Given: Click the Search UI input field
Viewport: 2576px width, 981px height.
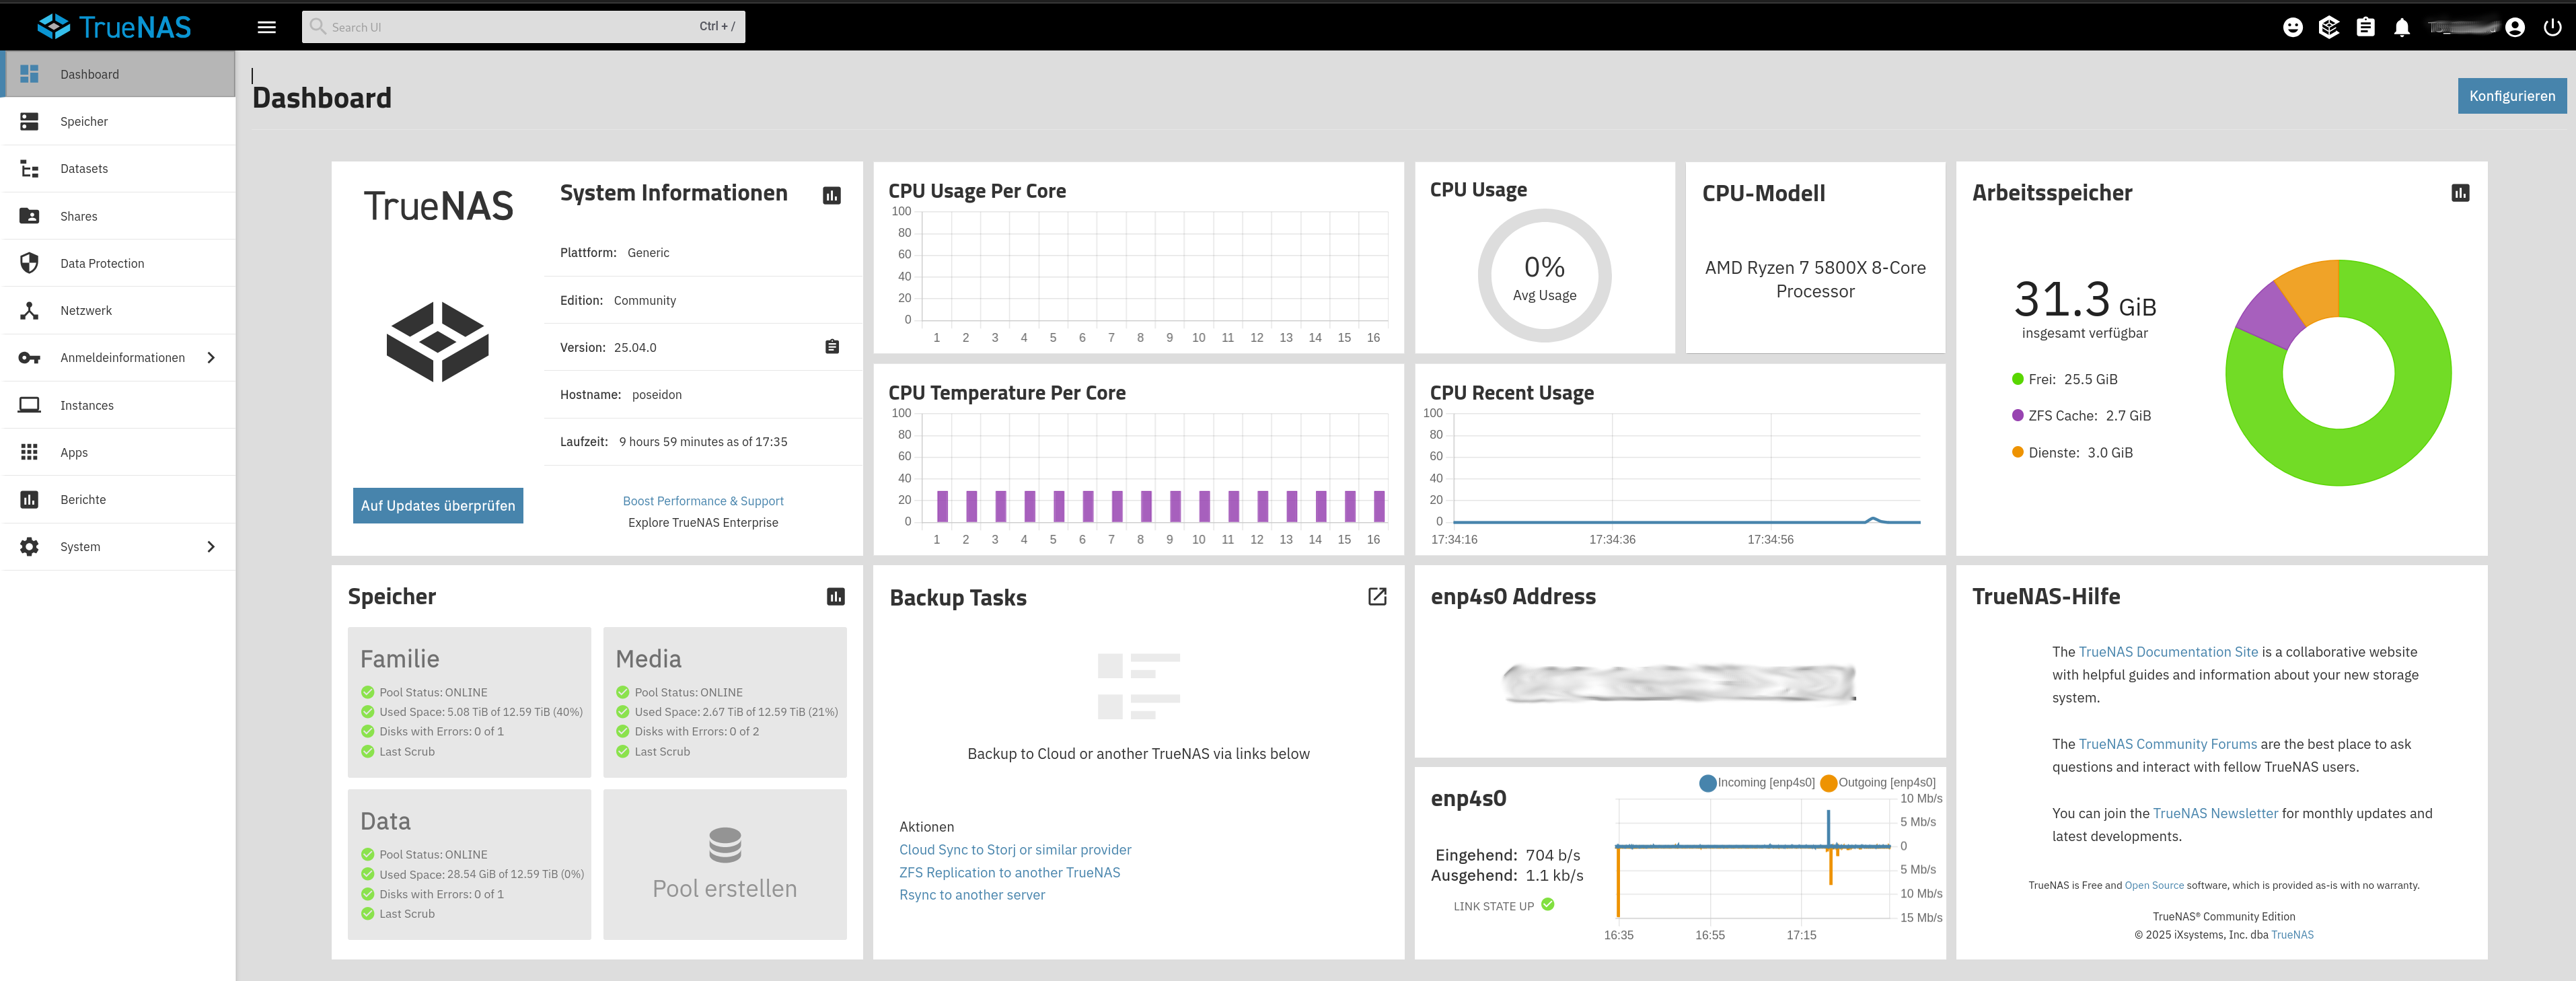Looking at the screenshot, I should click(523, 27).
